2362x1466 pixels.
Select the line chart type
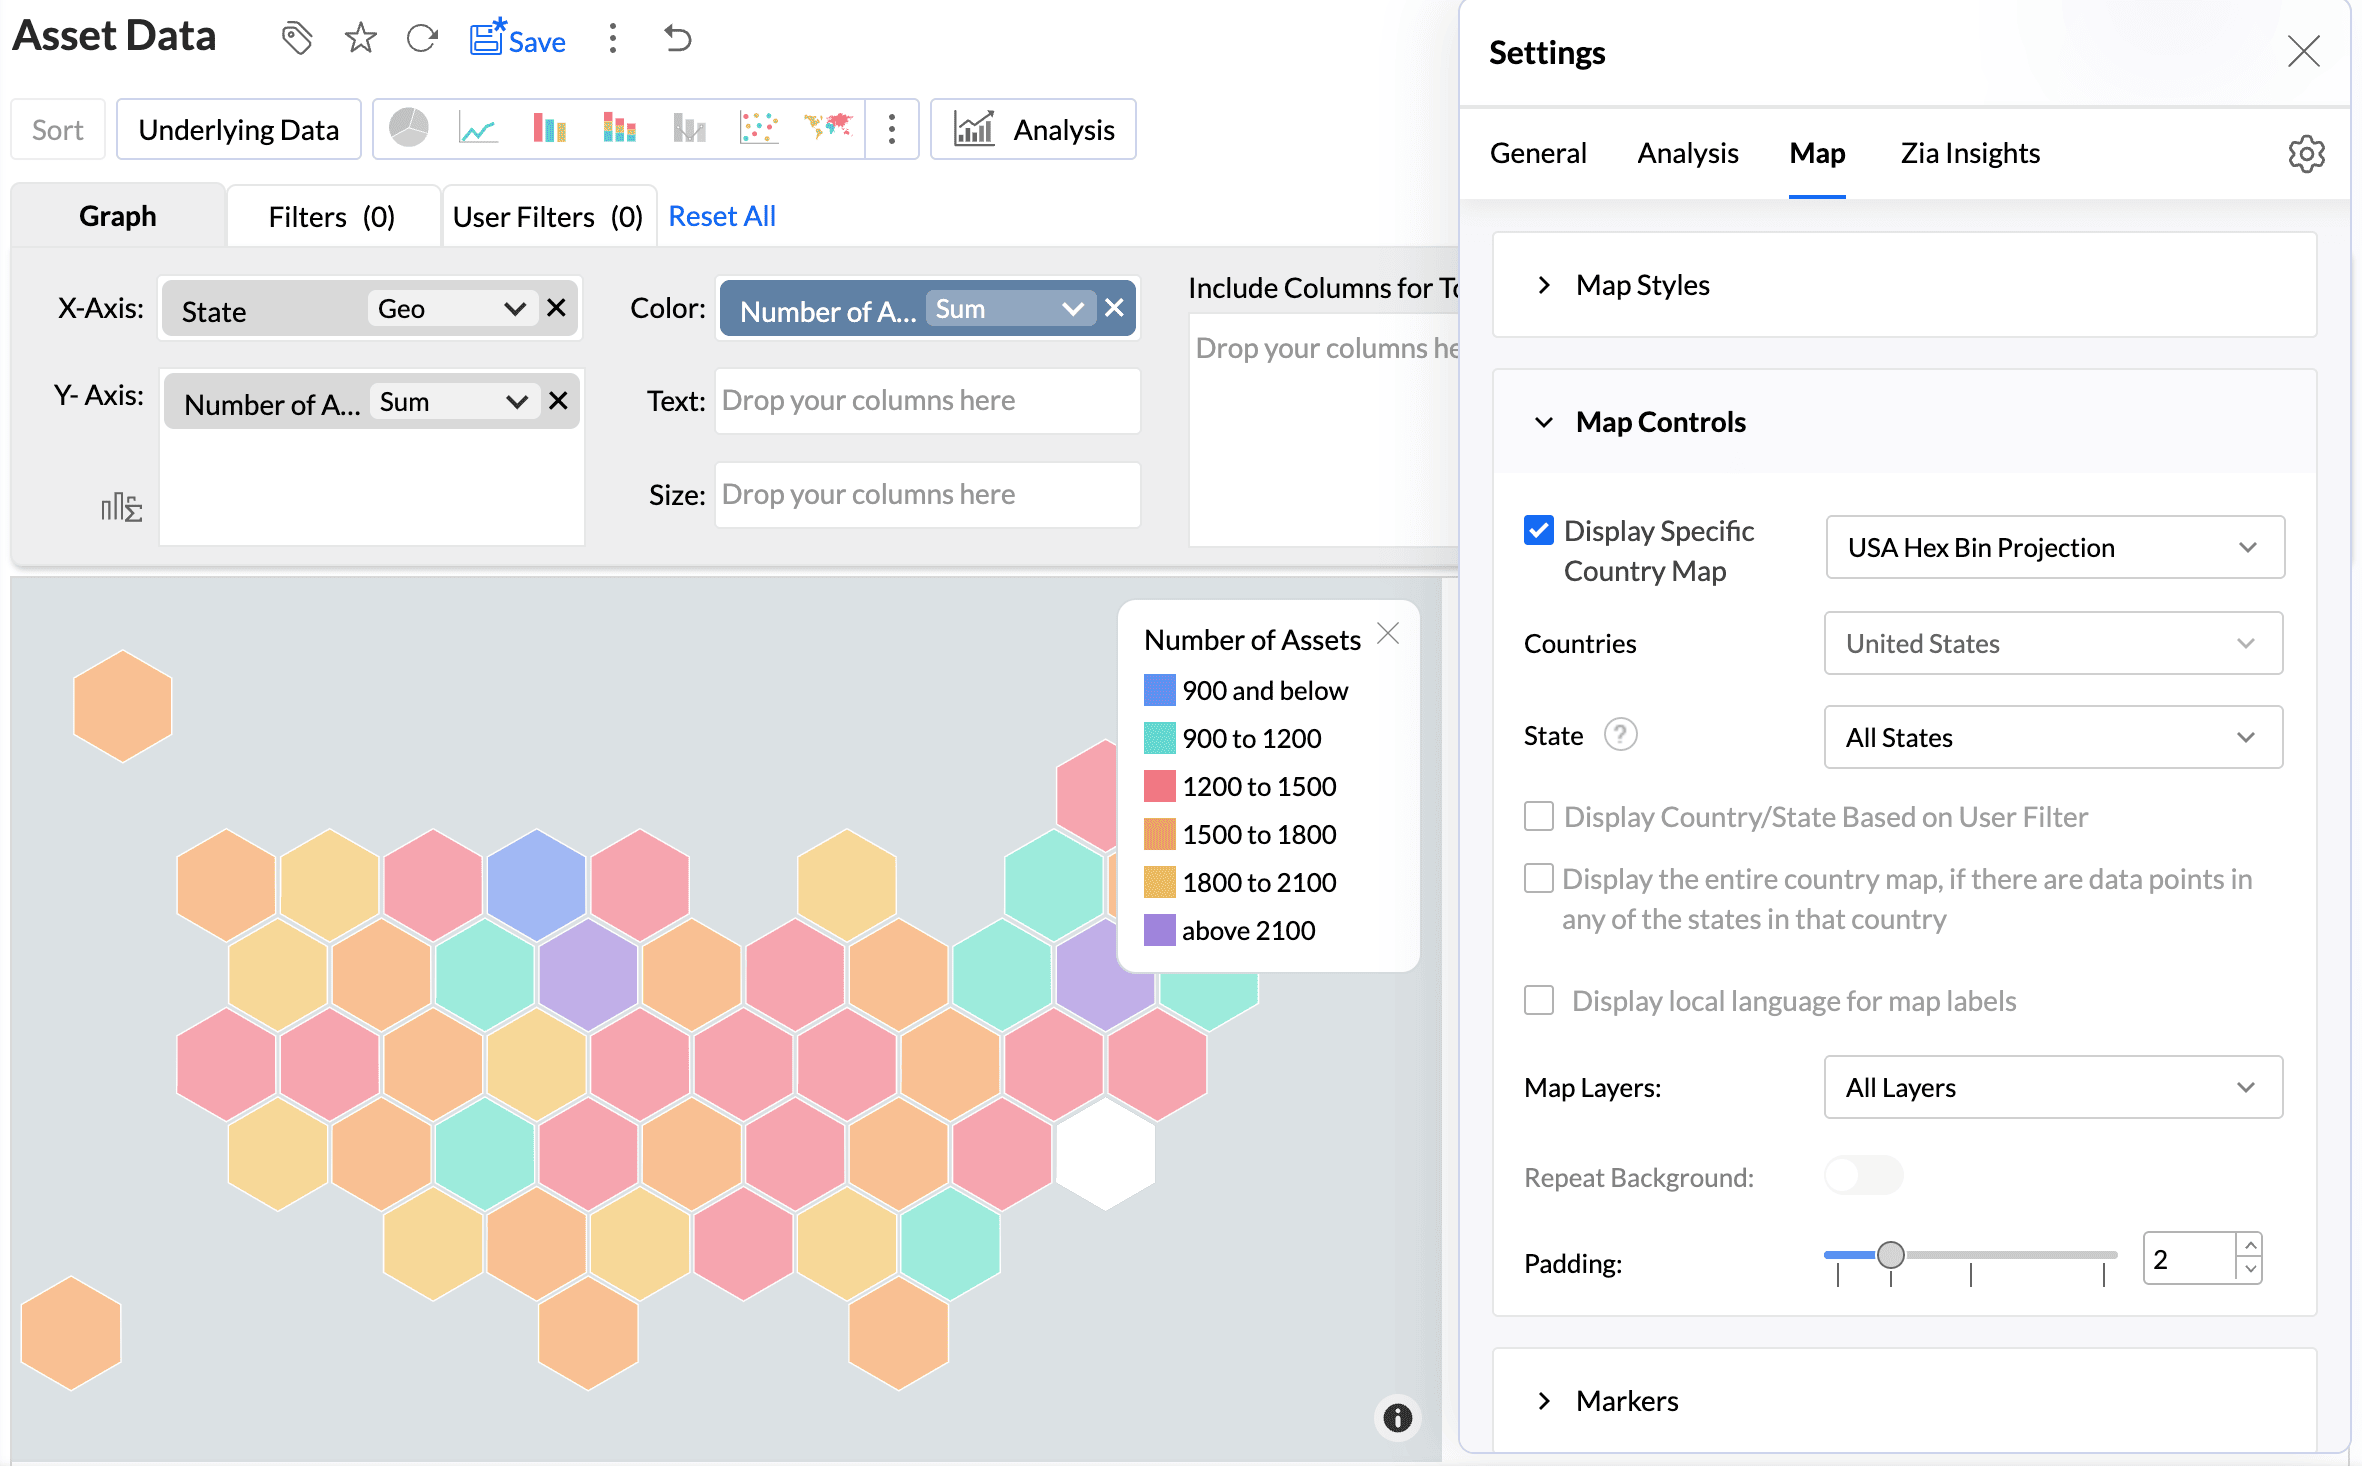pyautogui.click(x=478, y=129)
